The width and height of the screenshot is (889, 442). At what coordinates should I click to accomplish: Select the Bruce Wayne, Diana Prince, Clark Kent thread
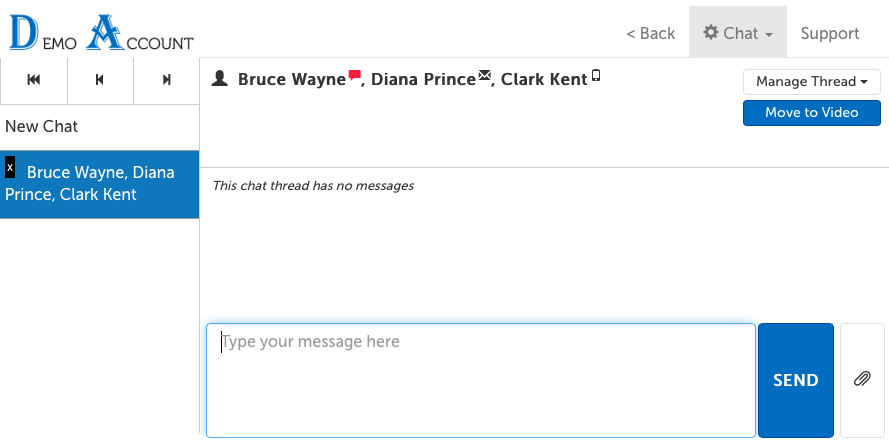pyautogui.click(x=100, y=184)
